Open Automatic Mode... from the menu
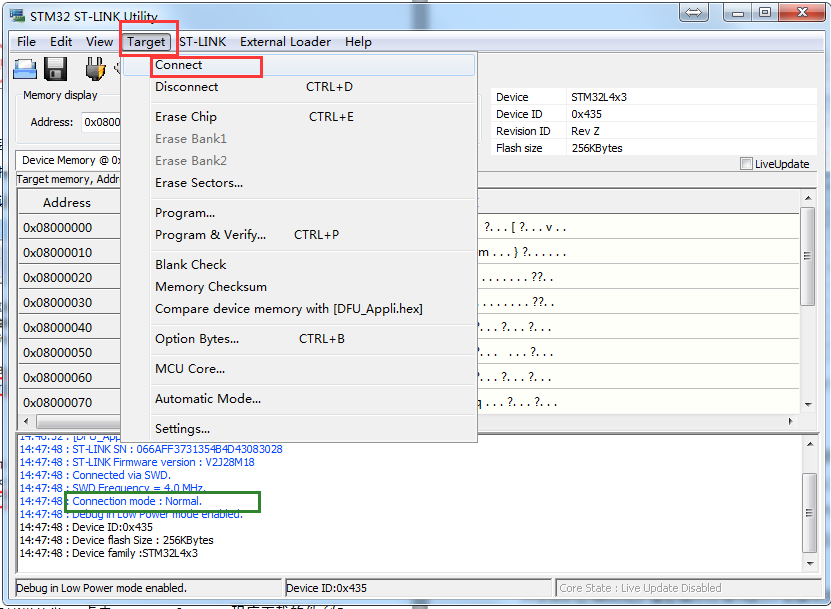Image resolution: width=831 pixels, height=609 pixels. 299,399
